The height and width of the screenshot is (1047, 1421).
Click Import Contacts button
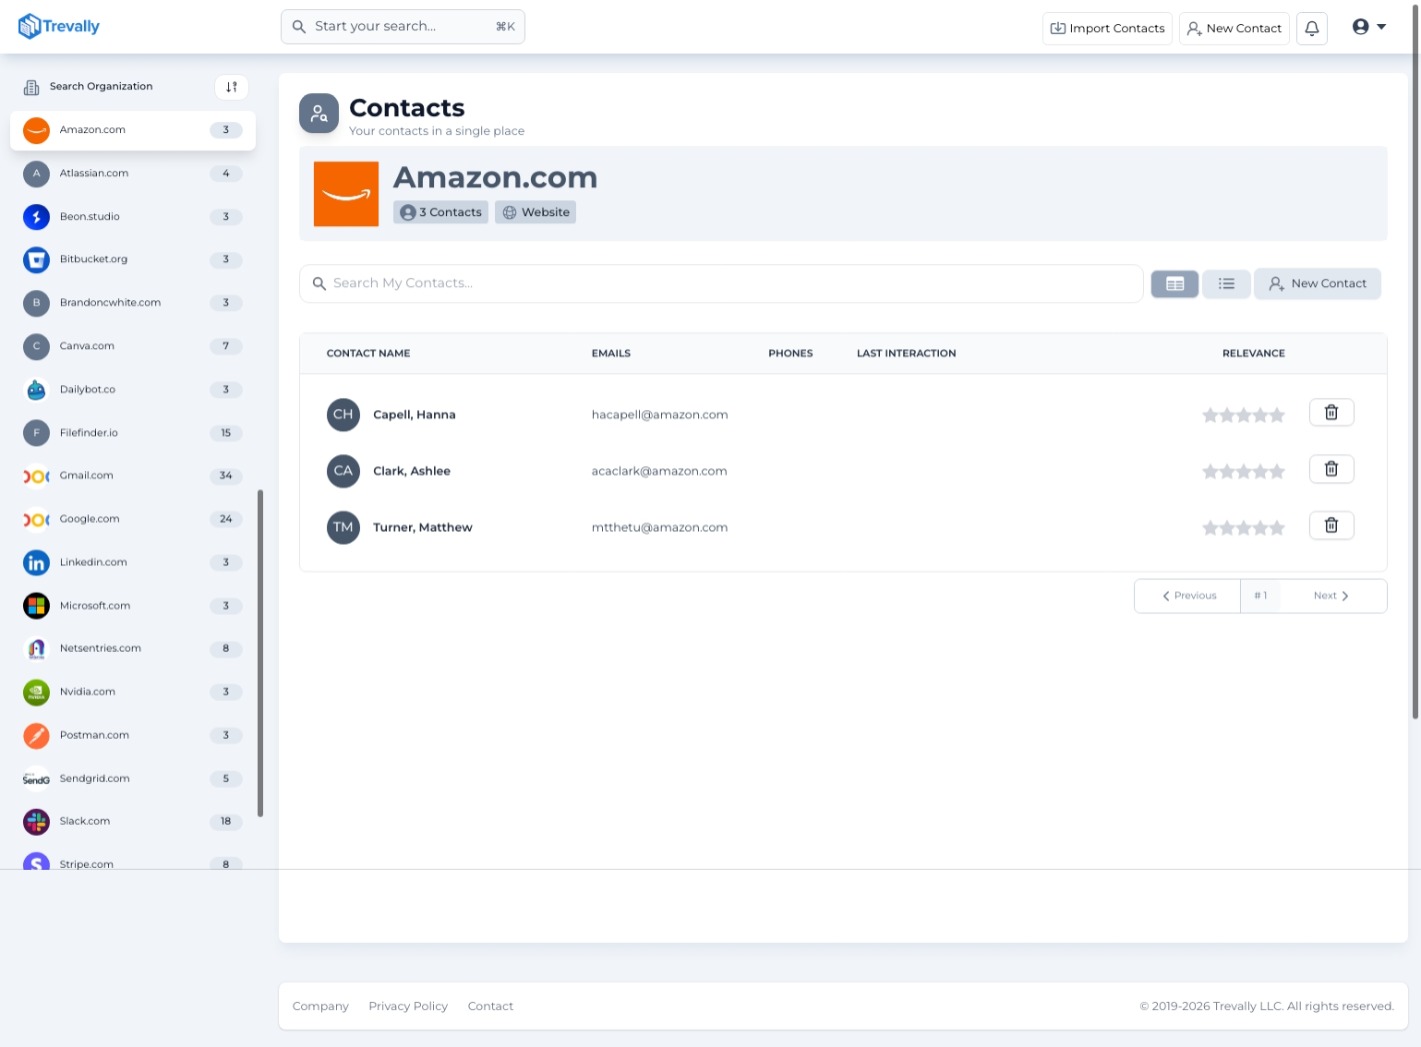(x=1107, y=28)
